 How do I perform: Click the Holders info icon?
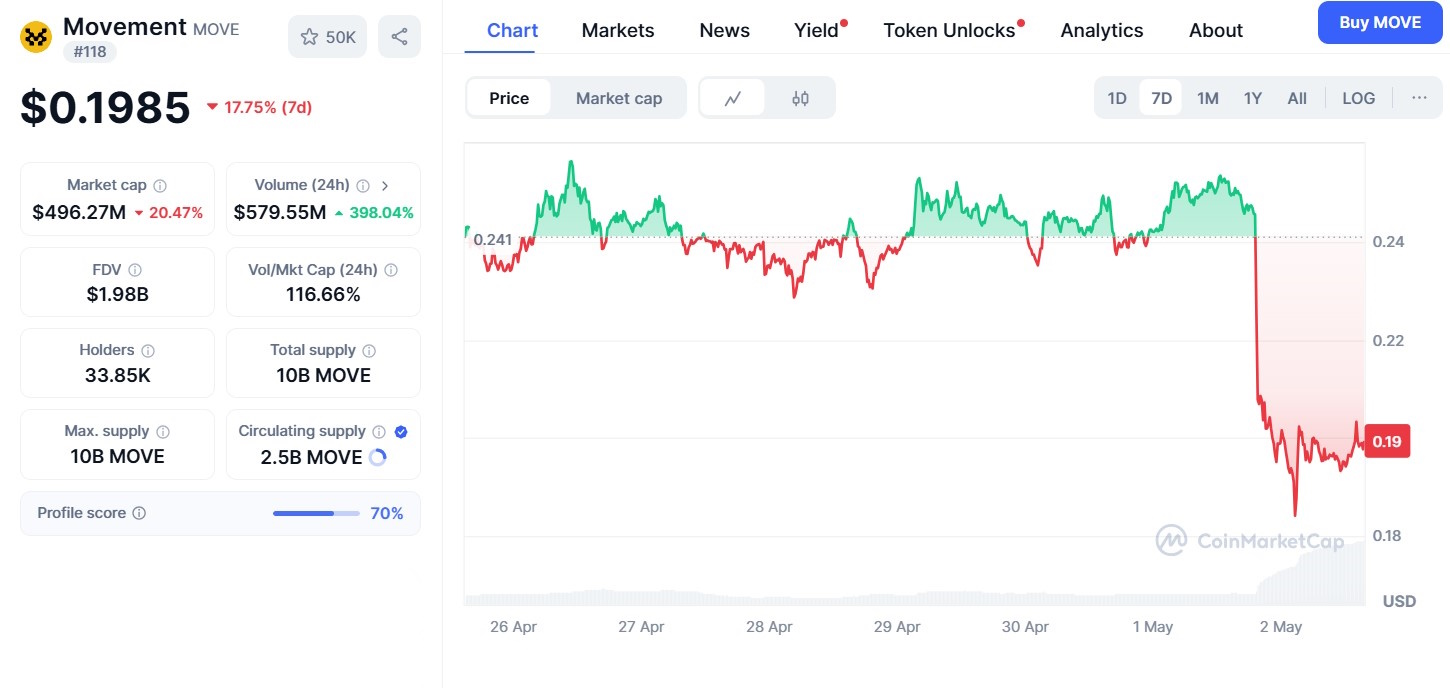(148, 351)
